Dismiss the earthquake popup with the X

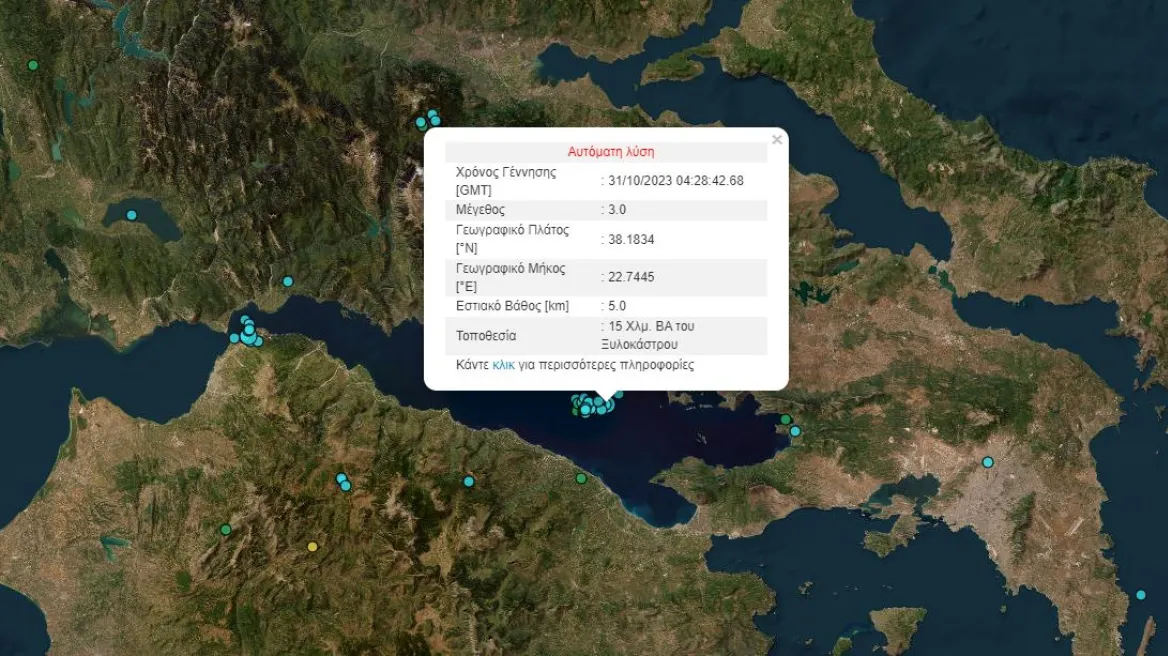pyautogui.click(x=777, y=139)
